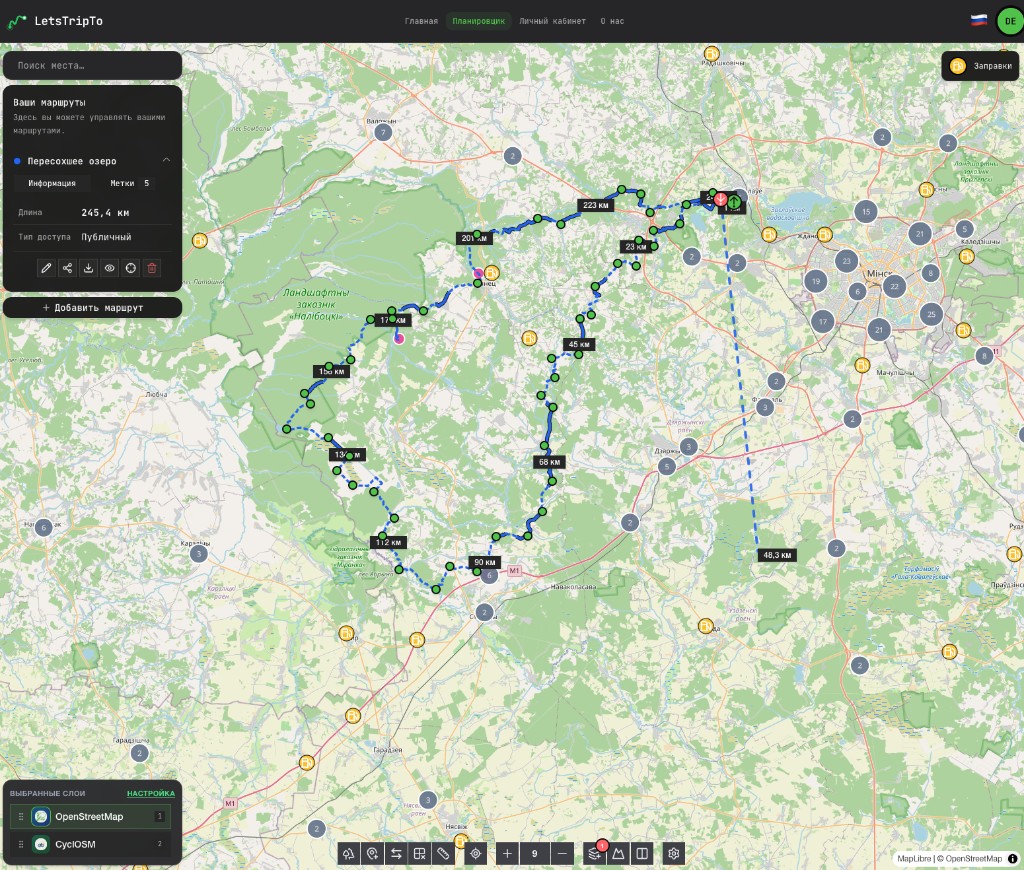Grab the OpenStreetMap layer reorder handle
Viewport: 1024px width, 870px height.
coord(21,816)
